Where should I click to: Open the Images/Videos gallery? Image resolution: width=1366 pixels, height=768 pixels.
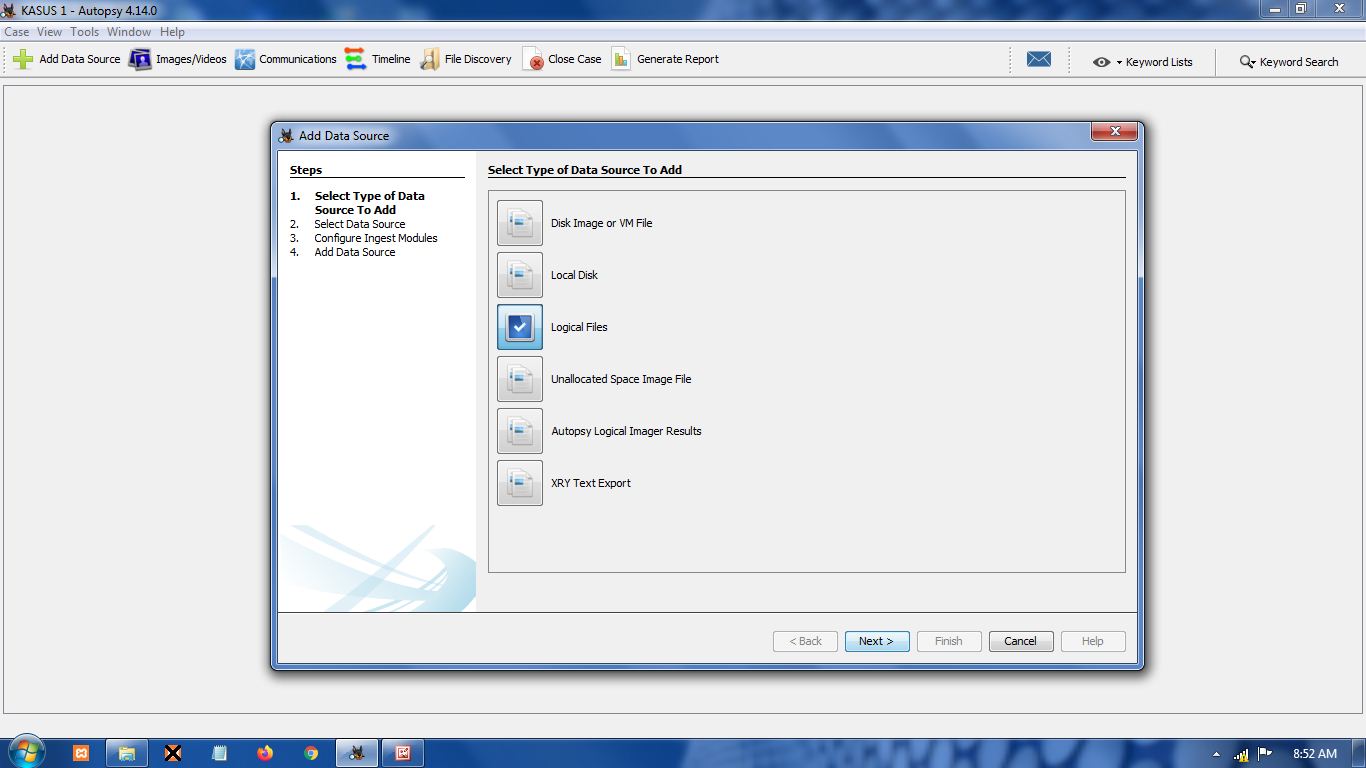tap(141, 59)
